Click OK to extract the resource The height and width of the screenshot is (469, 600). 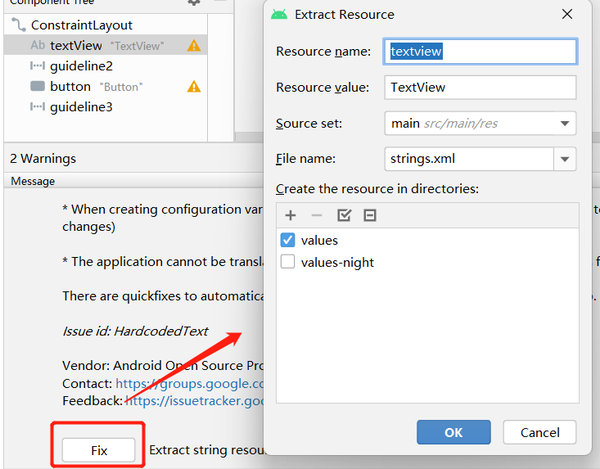pos(453,432)
